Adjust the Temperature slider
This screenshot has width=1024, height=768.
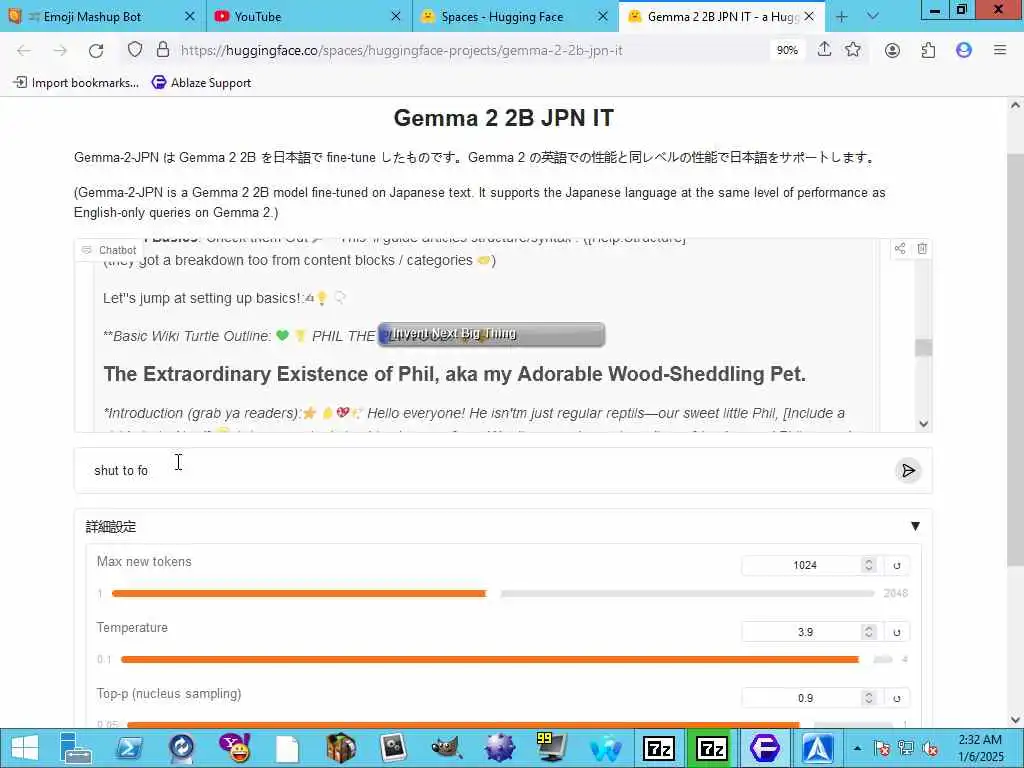(506, 660)
